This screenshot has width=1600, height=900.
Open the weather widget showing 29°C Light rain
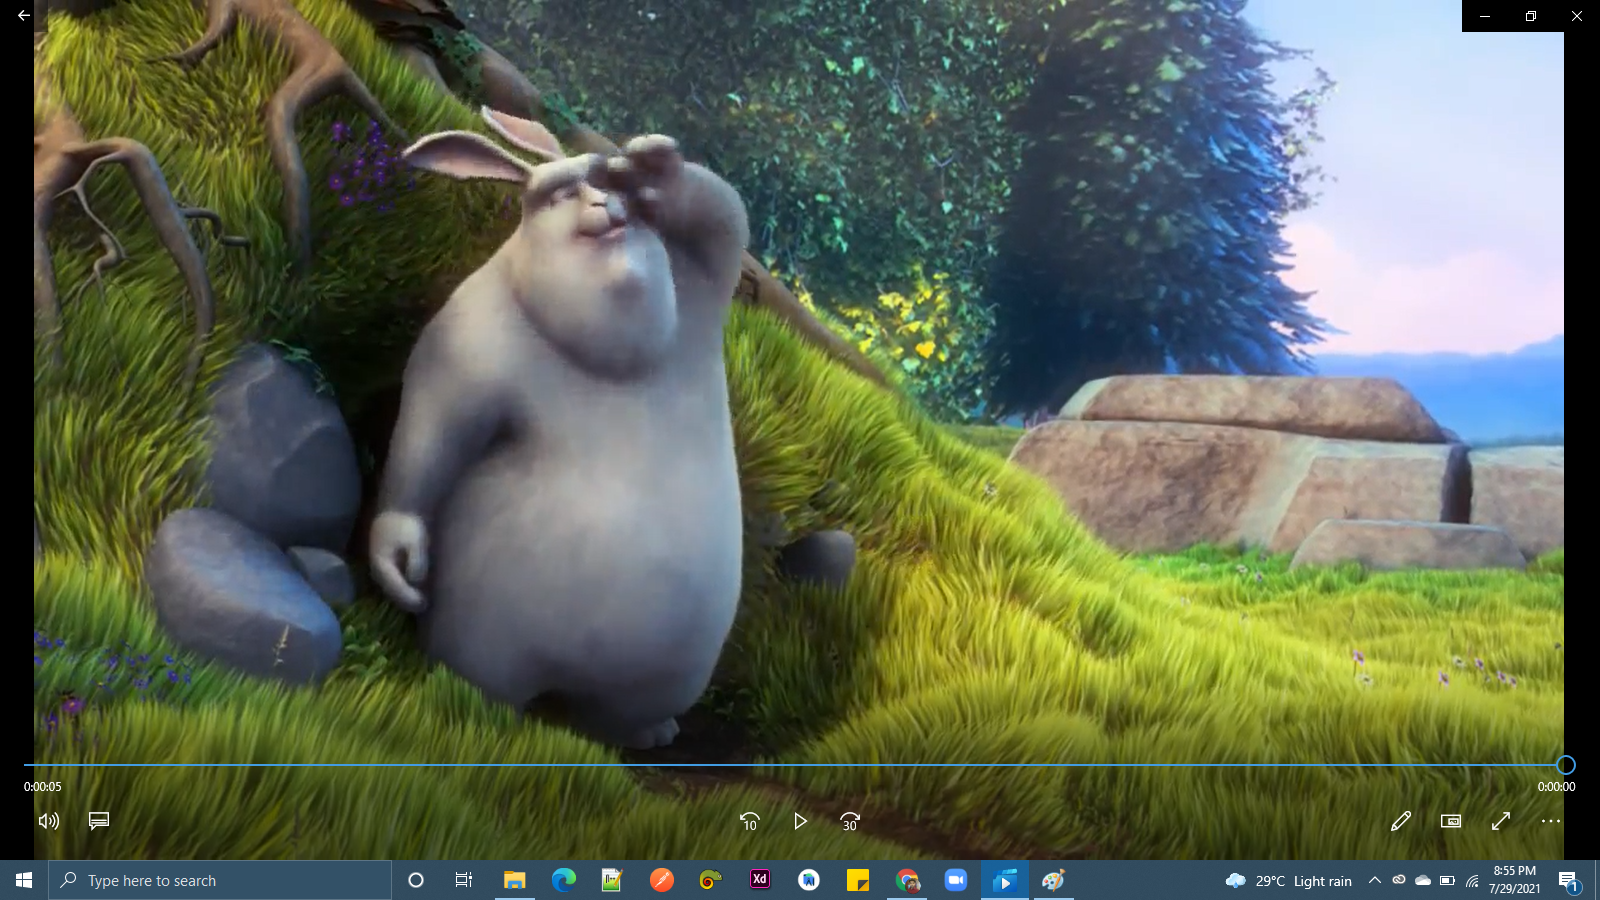pos(1288,881)
